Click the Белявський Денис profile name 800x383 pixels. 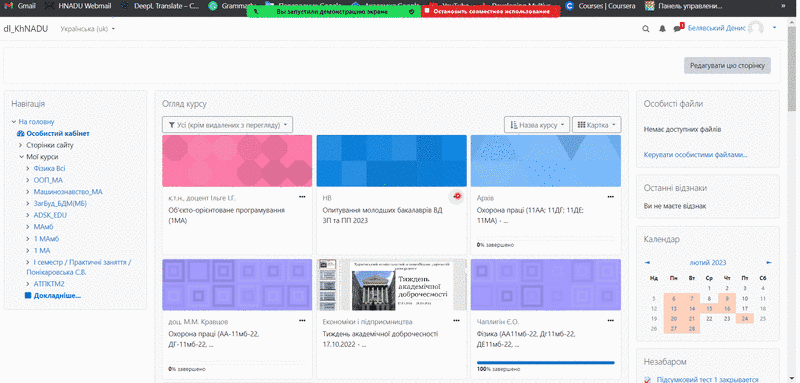coord(716,29)
